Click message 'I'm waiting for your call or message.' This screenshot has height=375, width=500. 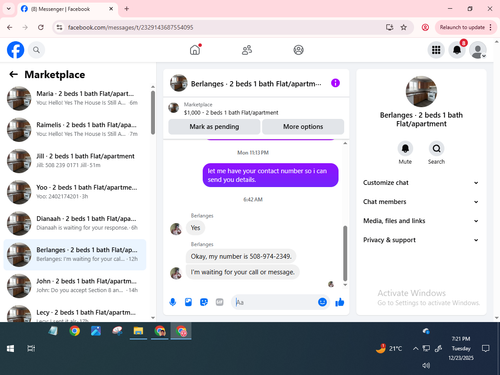click(x=243, y=272)
